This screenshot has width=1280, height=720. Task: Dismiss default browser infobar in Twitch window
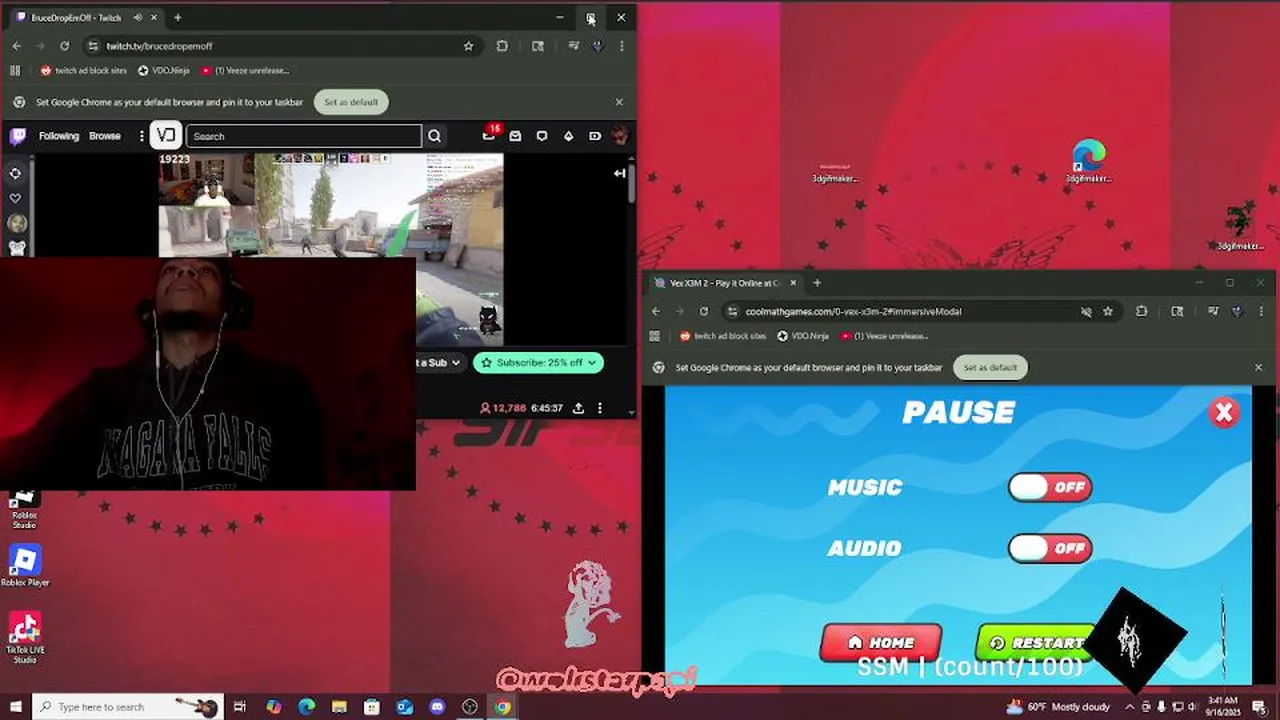pos(619,102)
